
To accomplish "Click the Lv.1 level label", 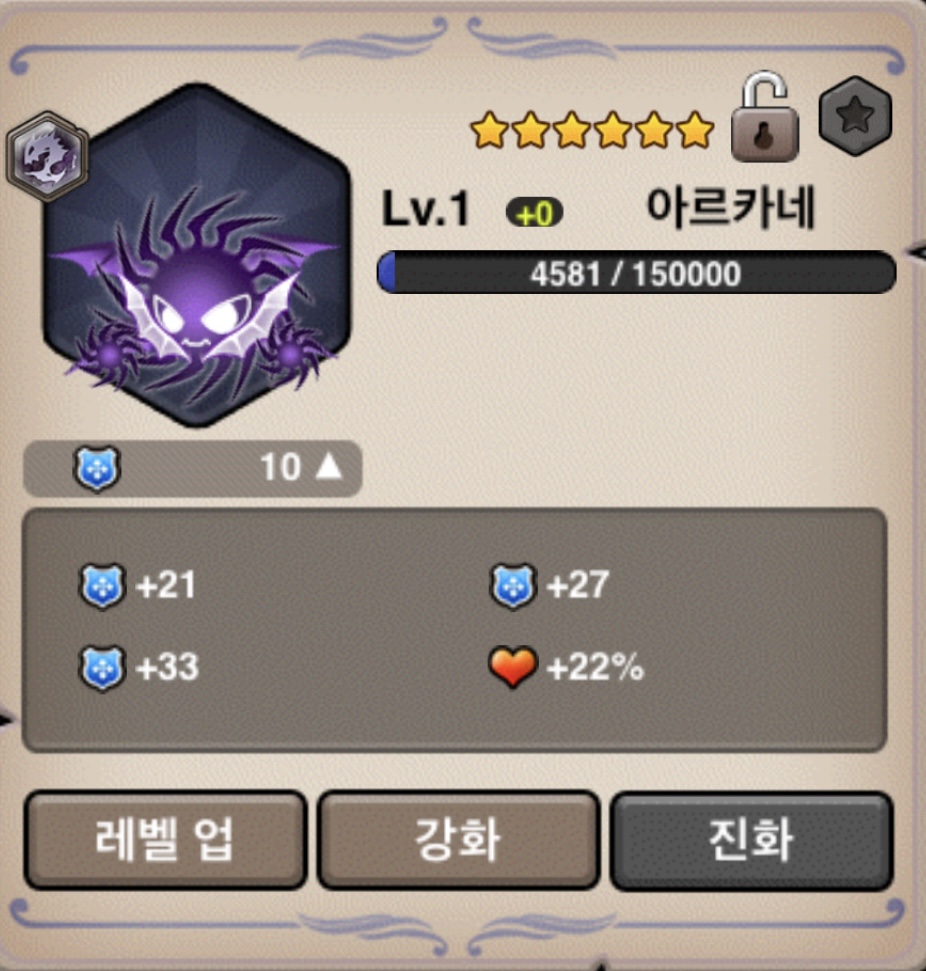I will [426, 209].
